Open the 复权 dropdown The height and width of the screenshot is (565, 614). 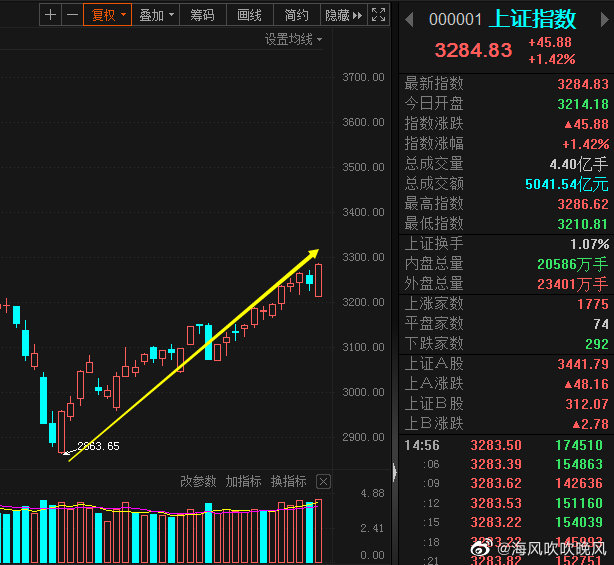click(108, 15)
